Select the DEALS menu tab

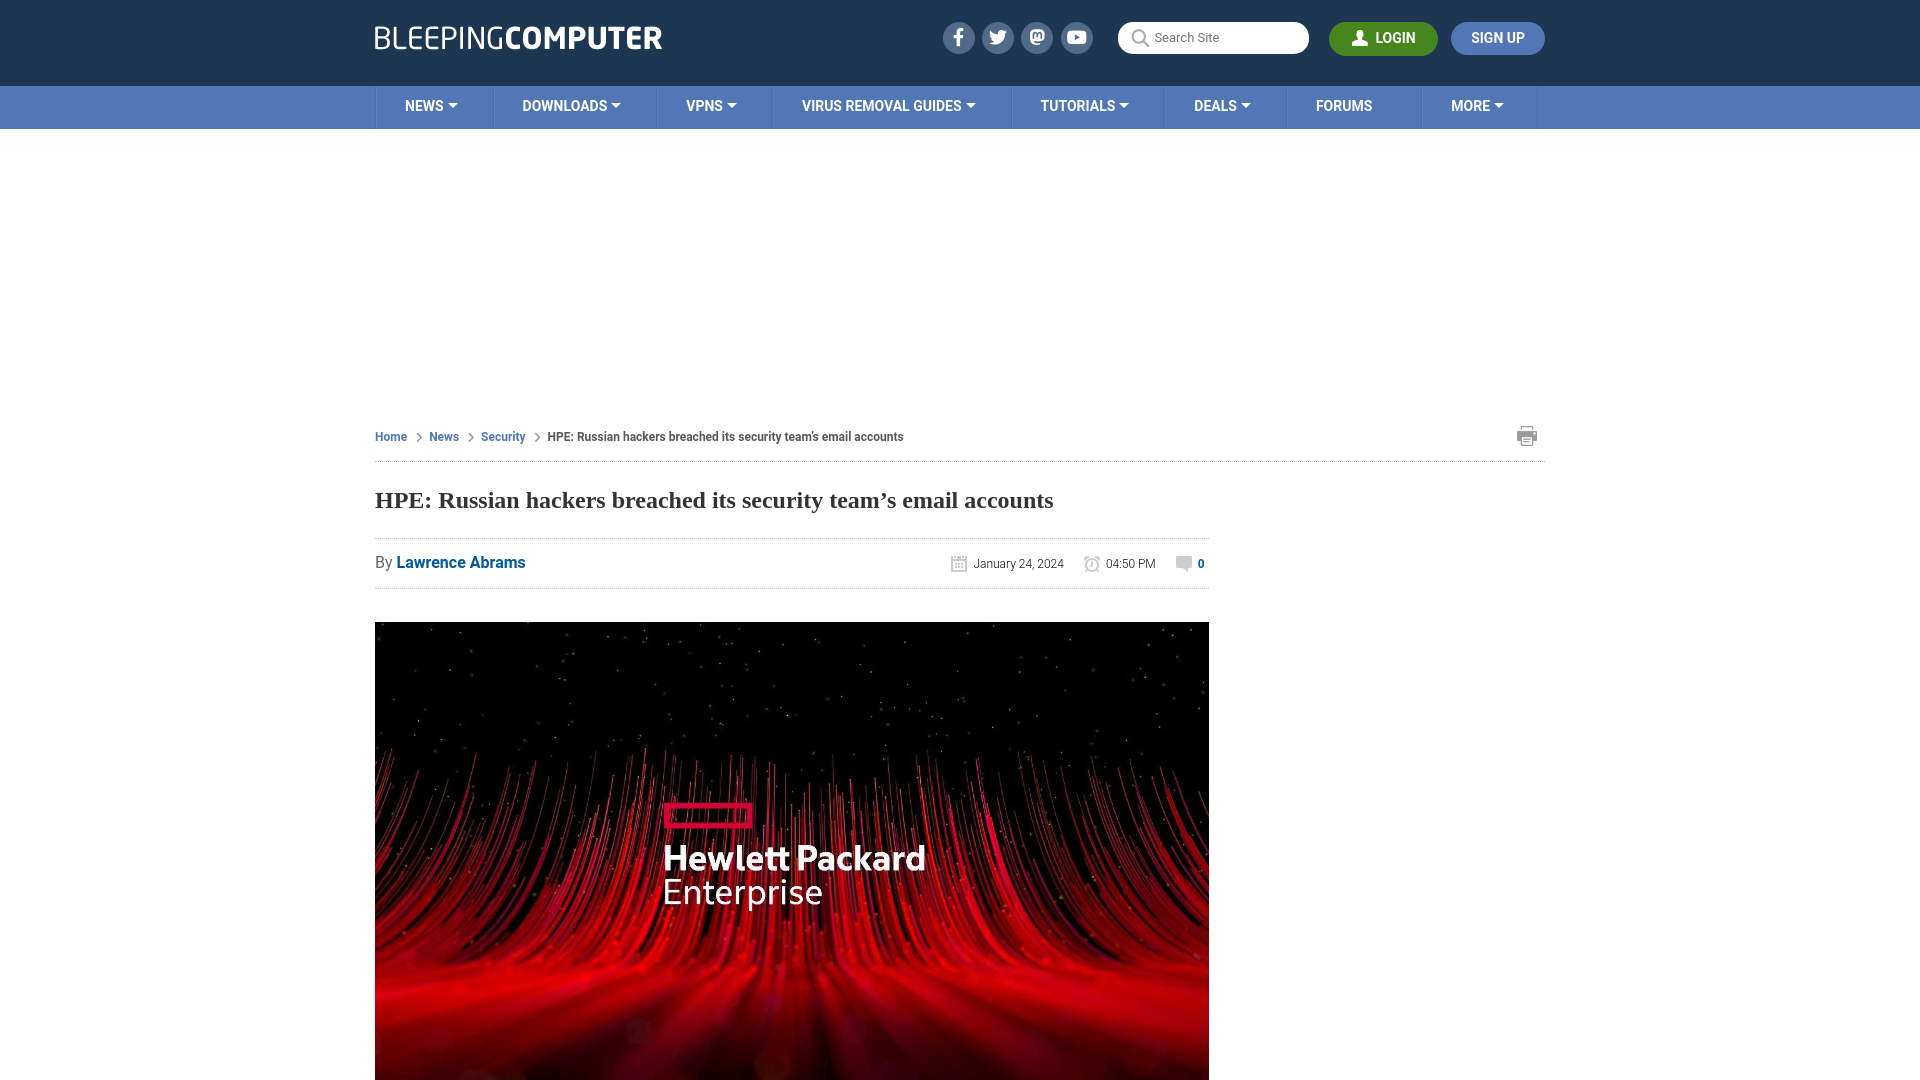tap(1221, 105)
